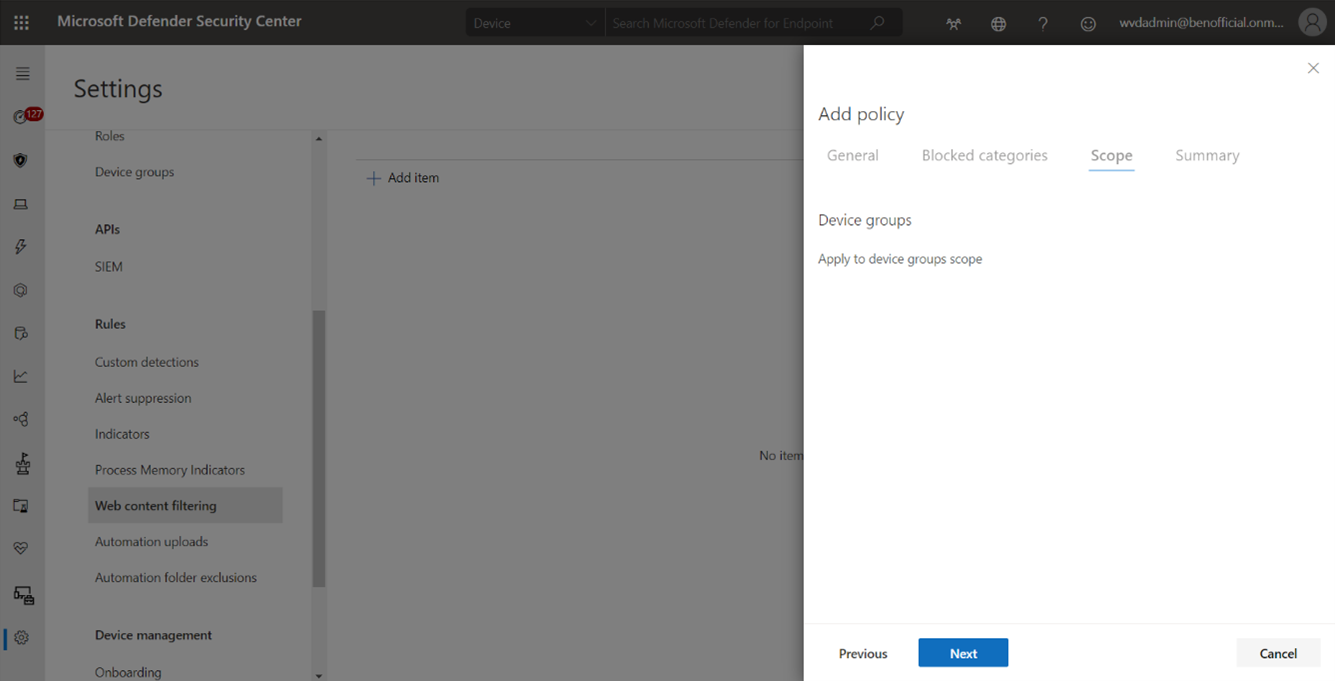Screen dimensions: 1335x681
Task: Click the Previous button
Action: pyautogui.click(x=863, y=653)
